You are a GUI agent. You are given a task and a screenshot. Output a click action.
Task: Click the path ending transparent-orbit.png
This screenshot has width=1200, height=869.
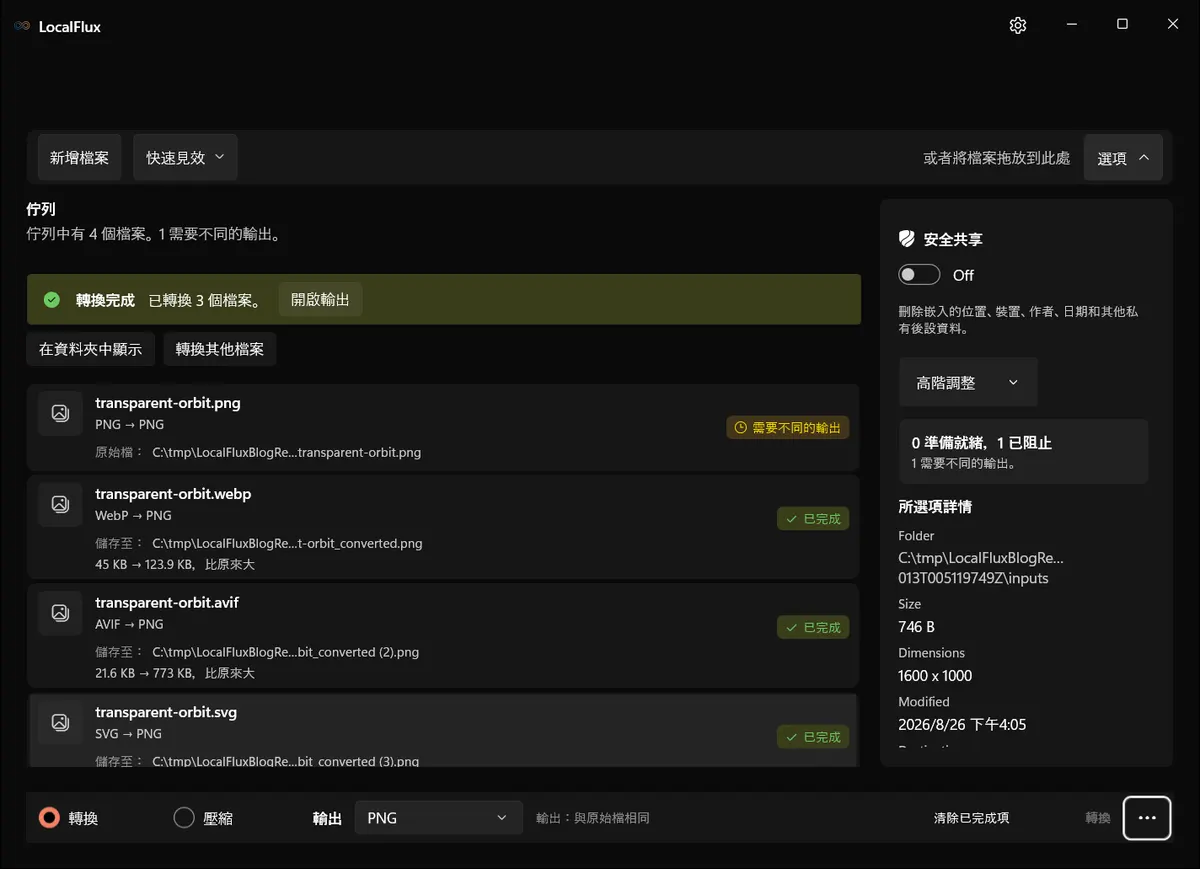(286, 452)
